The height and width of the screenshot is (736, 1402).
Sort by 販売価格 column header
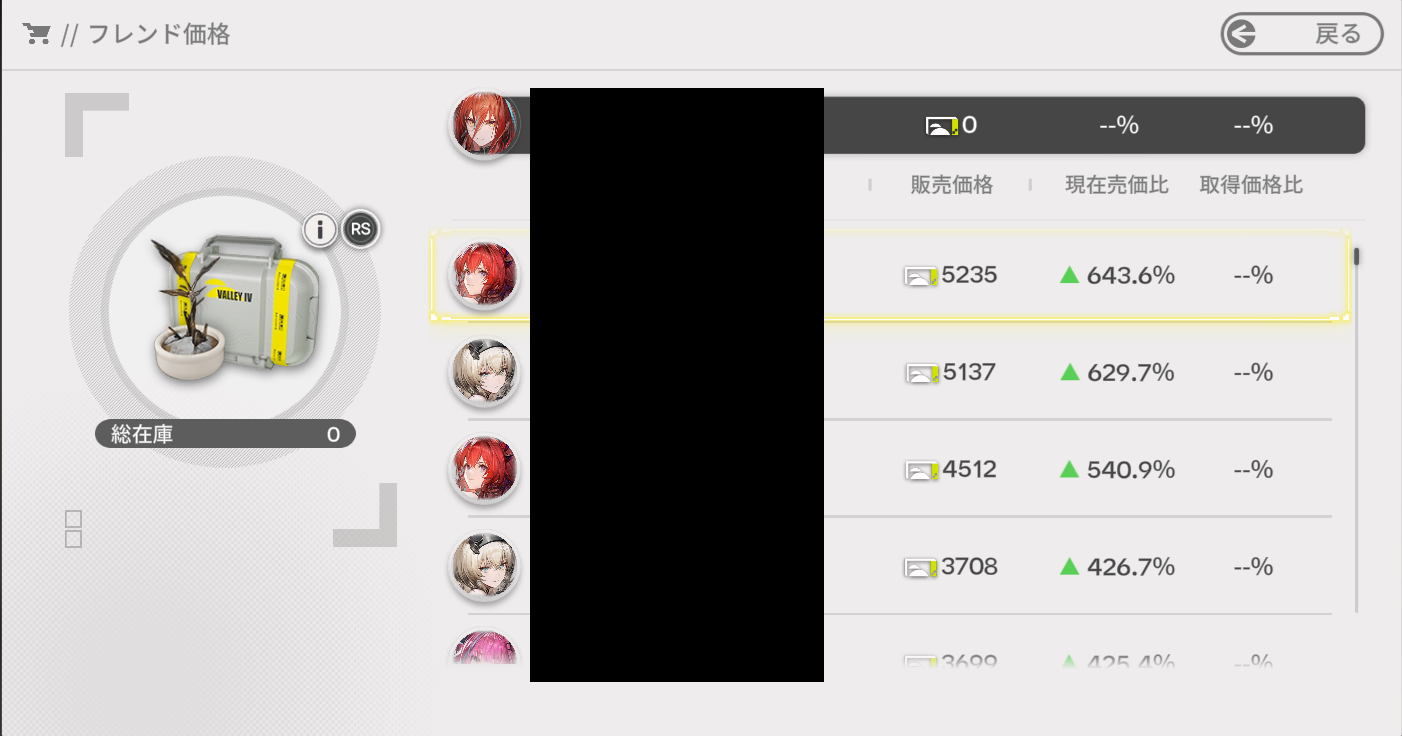coord(951,185)
